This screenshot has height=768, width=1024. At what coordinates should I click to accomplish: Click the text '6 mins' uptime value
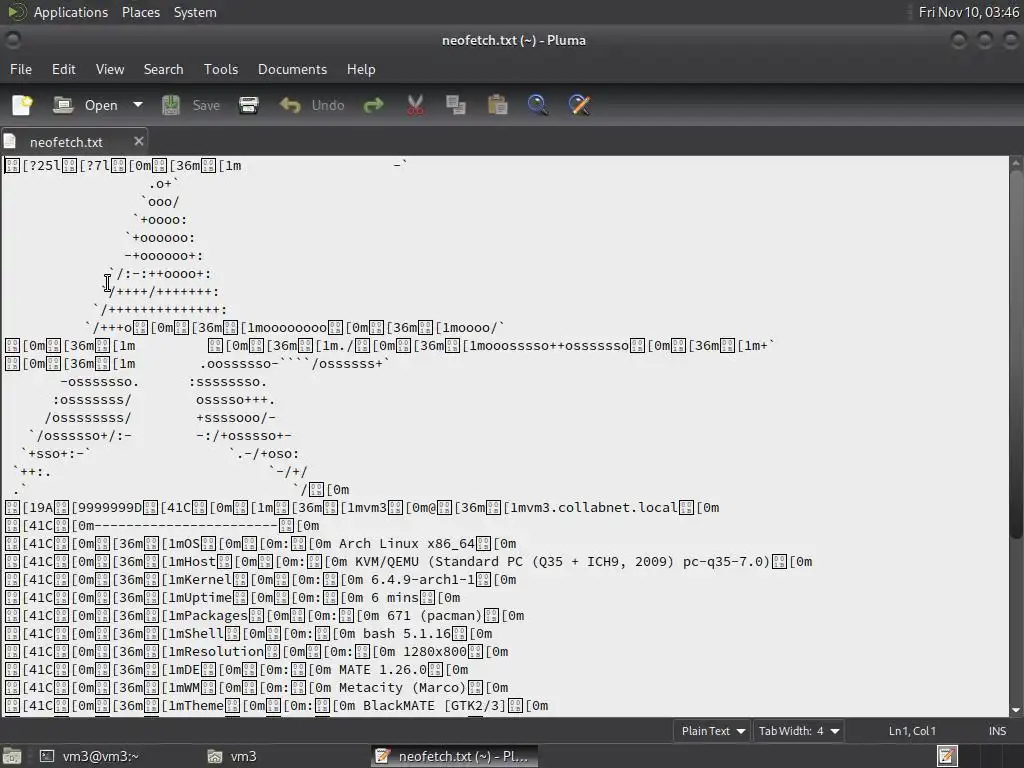394,598
